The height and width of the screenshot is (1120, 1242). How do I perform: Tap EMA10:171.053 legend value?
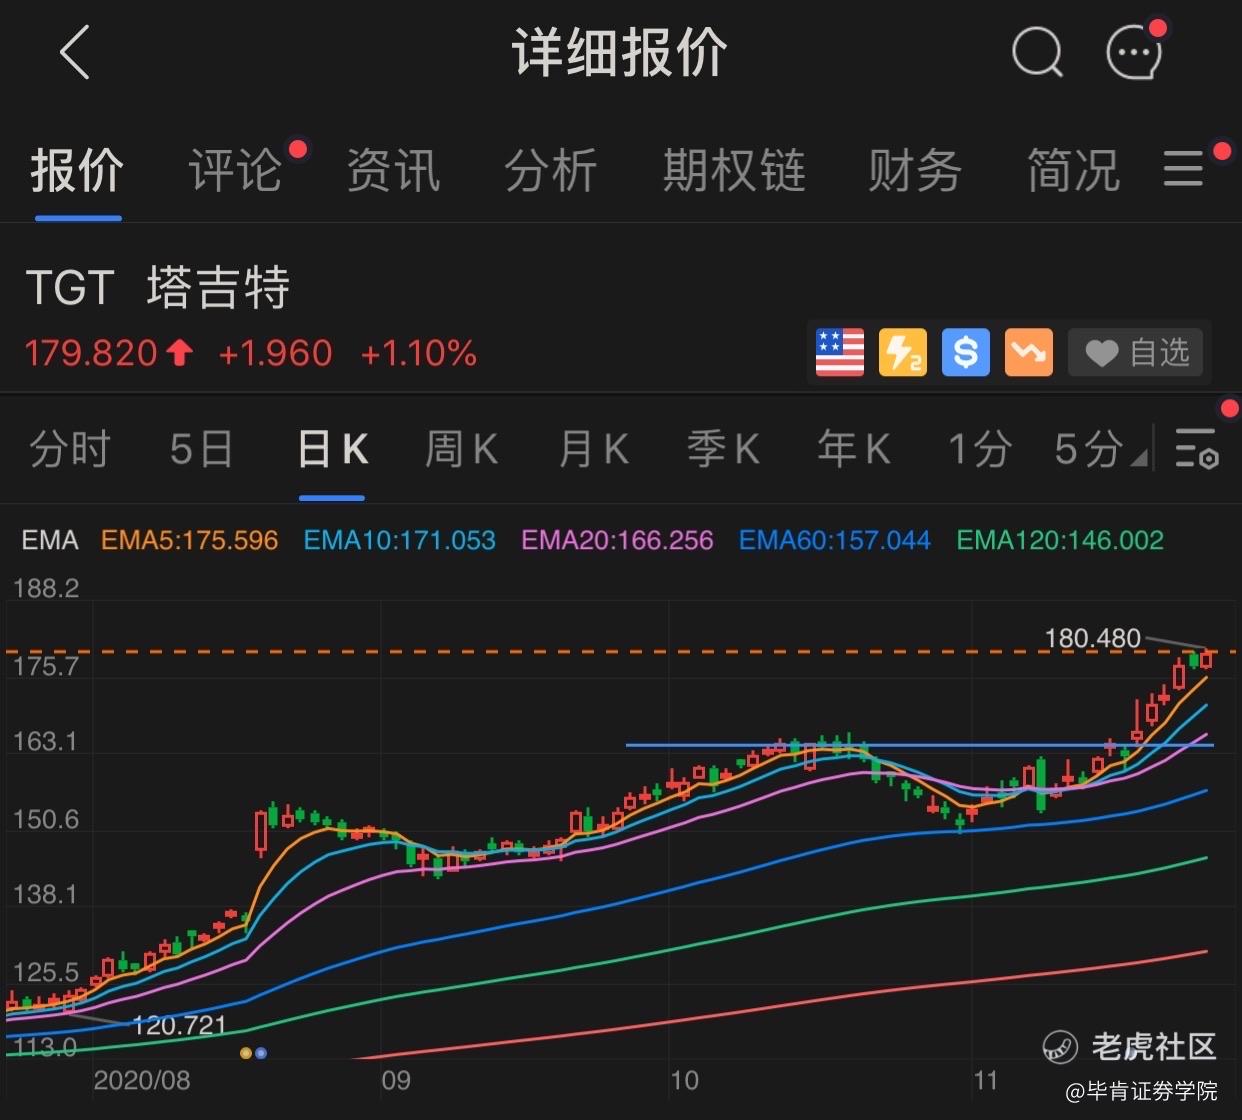coord(400,540)
